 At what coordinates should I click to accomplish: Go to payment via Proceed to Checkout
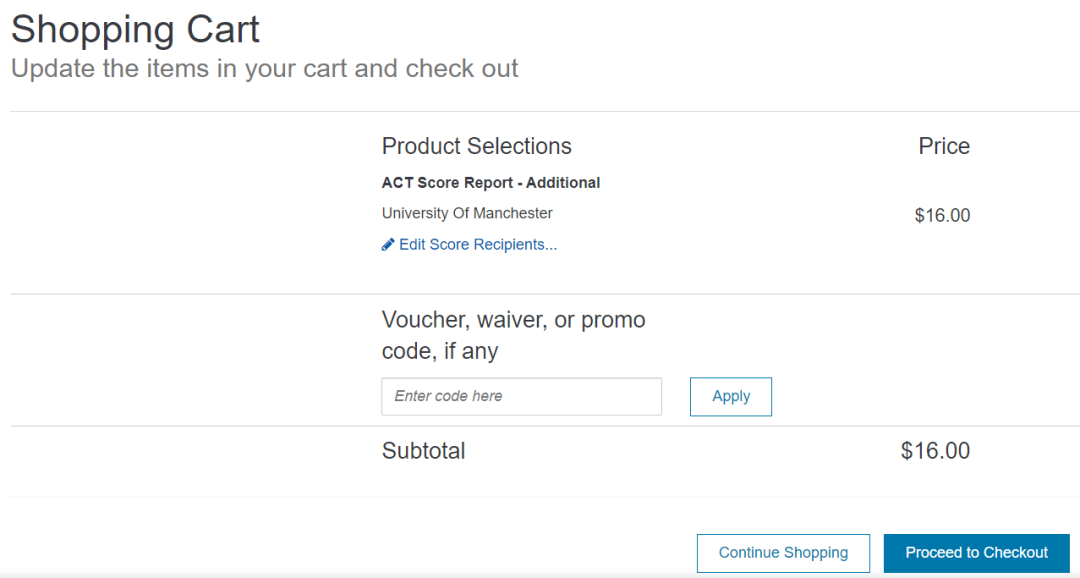click(977, 553)
